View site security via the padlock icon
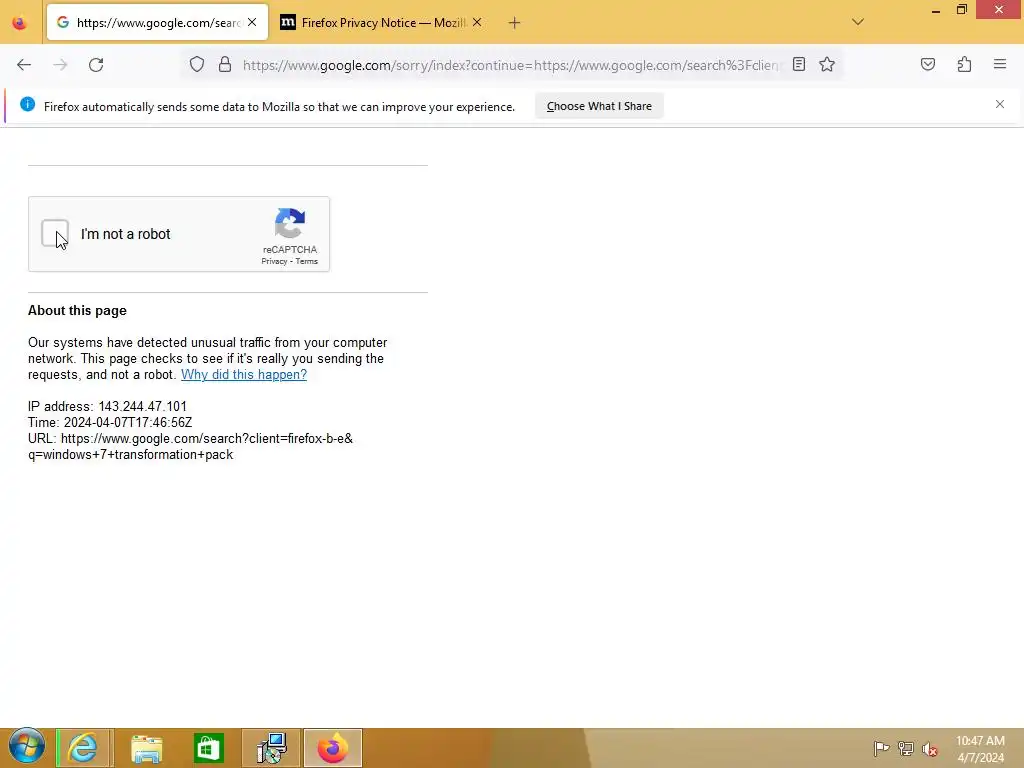Screen dimensions: 1024x768 coord(225,64)
